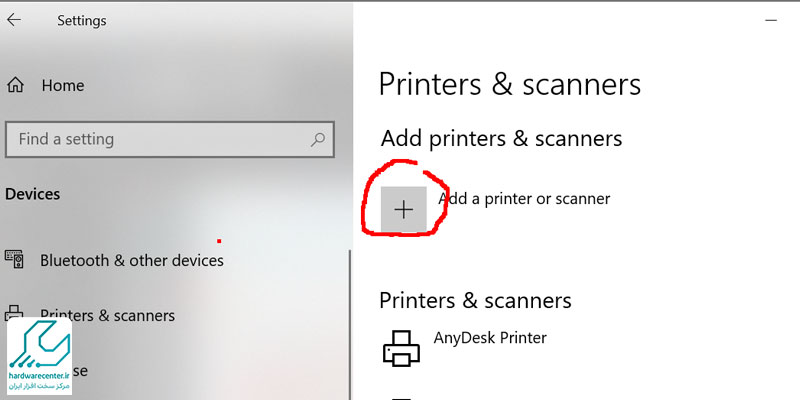The image size is (800, 400).
Task: Click the magnifier search icon
Action: [318, 139]
